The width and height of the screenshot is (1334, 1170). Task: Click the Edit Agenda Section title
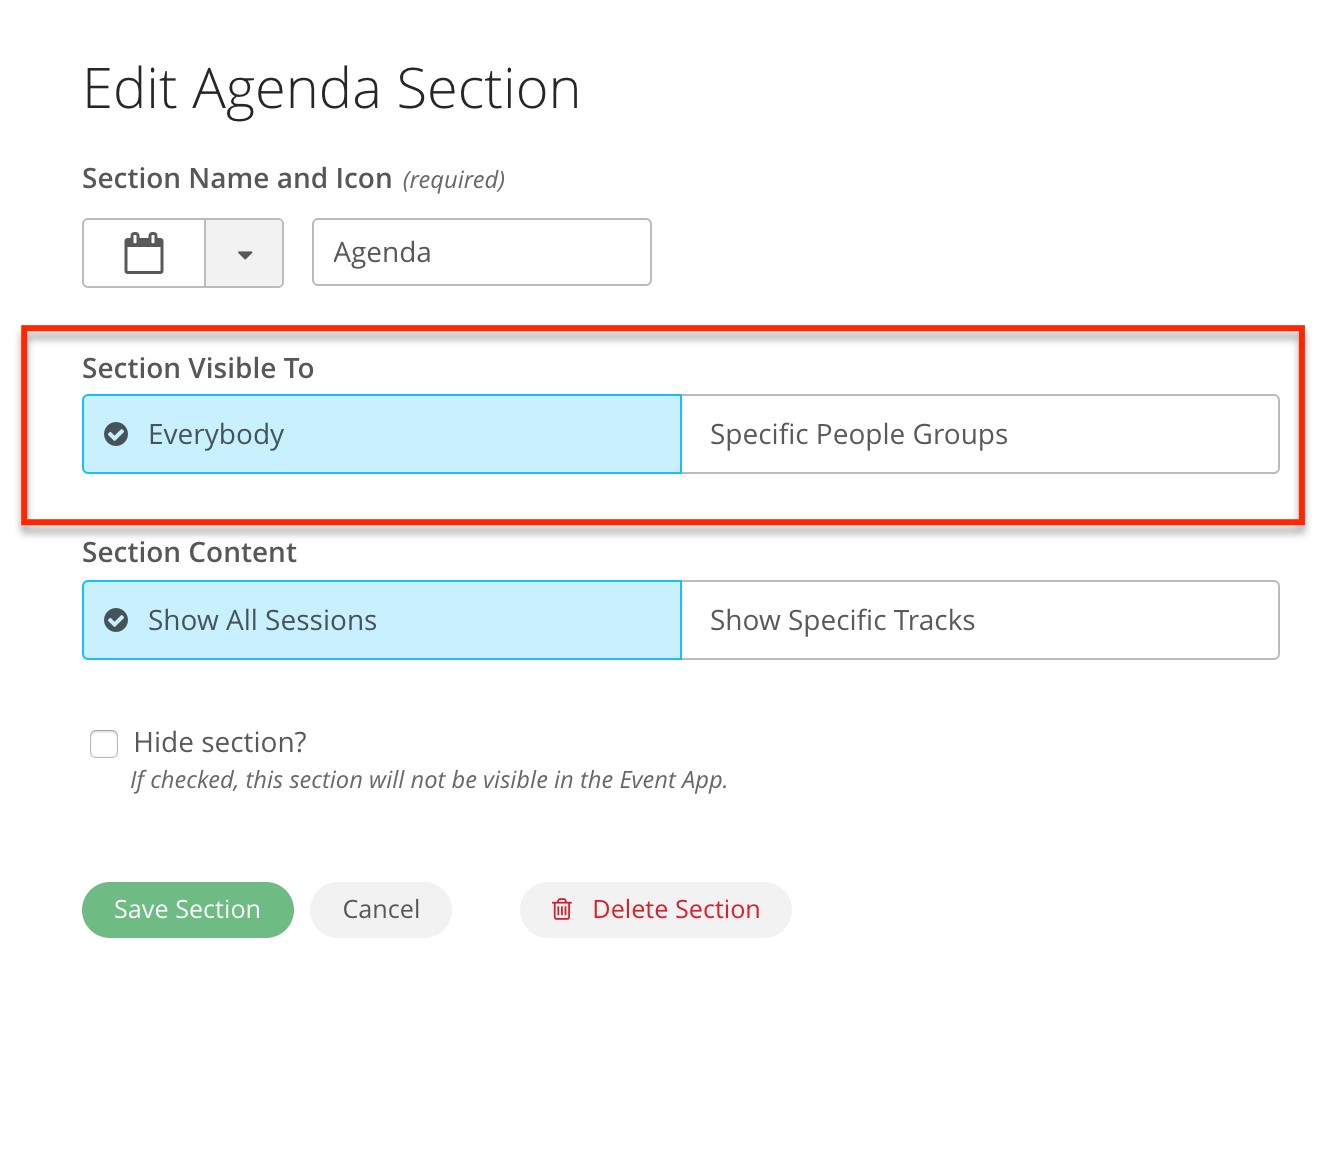point(332,89)
